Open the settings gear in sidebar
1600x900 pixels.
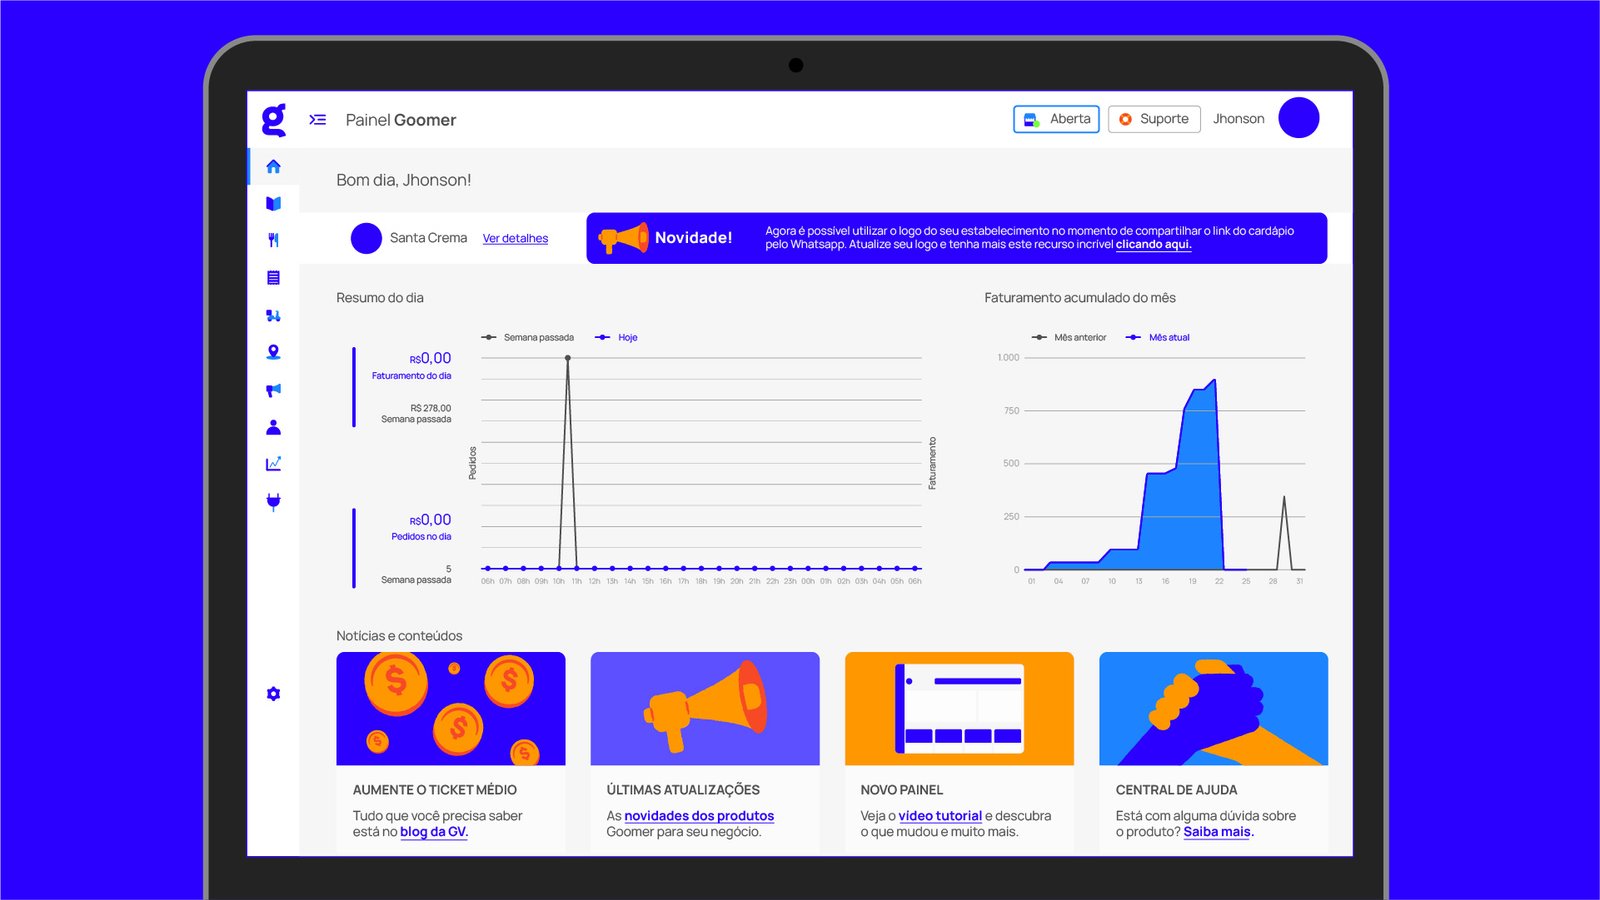tap(273, 694)
